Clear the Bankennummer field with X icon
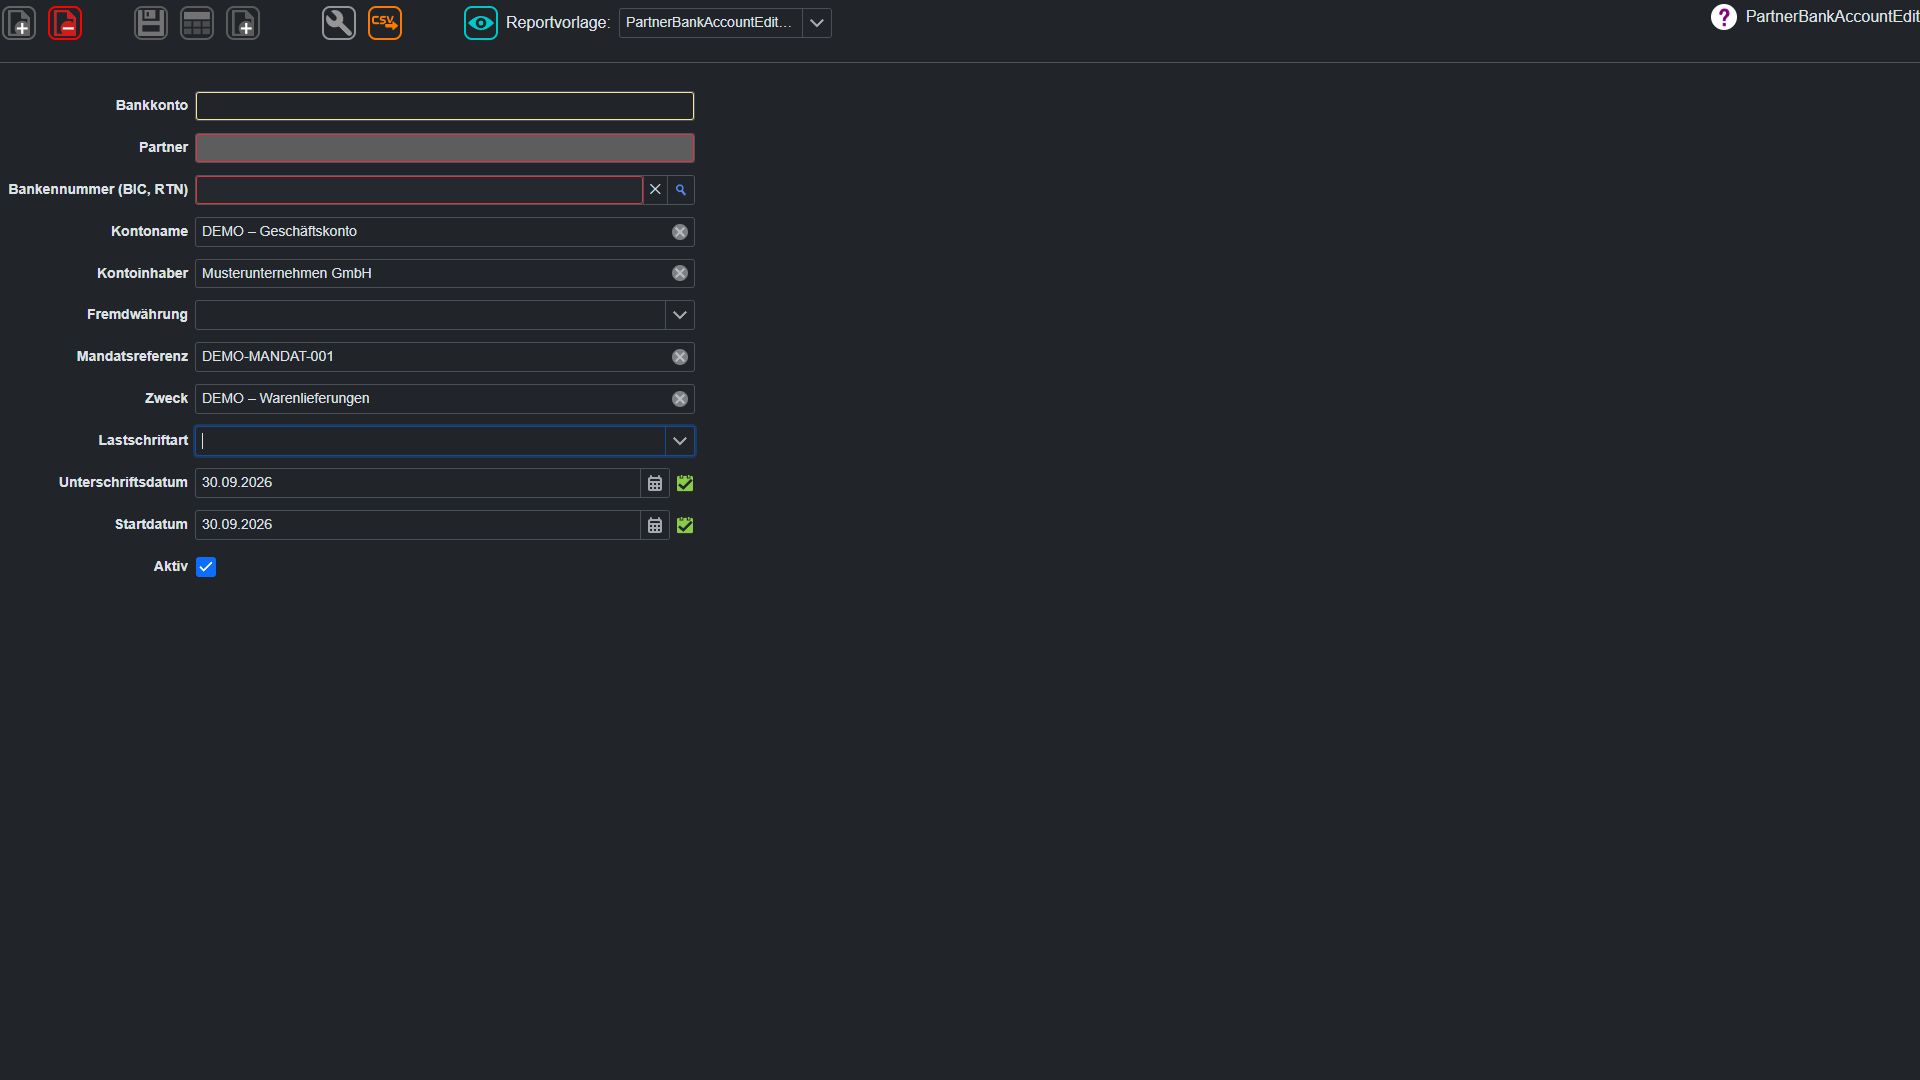The image size is (1920, 1080). point(655,190)
